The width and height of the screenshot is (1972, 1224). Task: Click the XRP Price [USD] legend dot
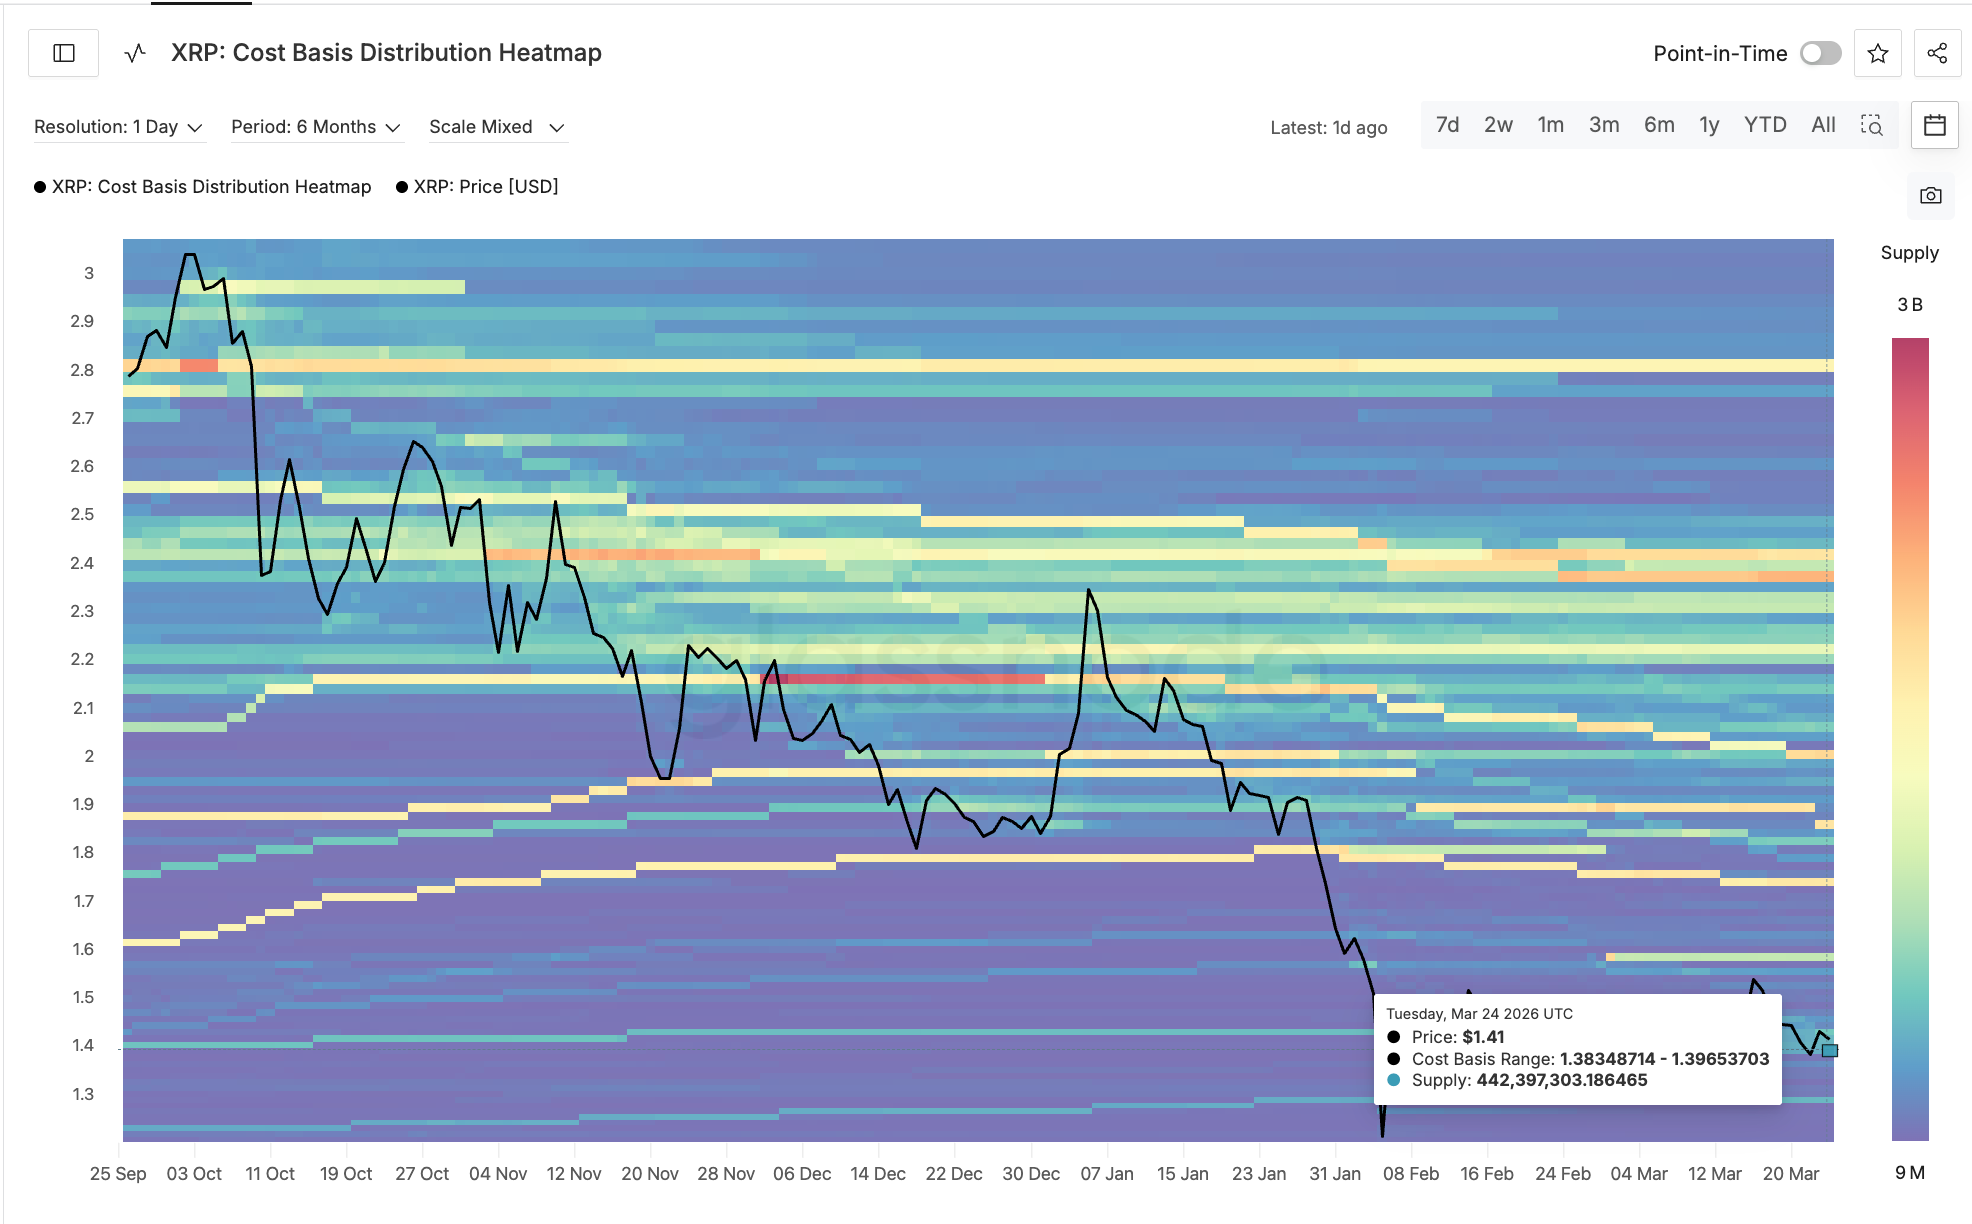[401, 186]
